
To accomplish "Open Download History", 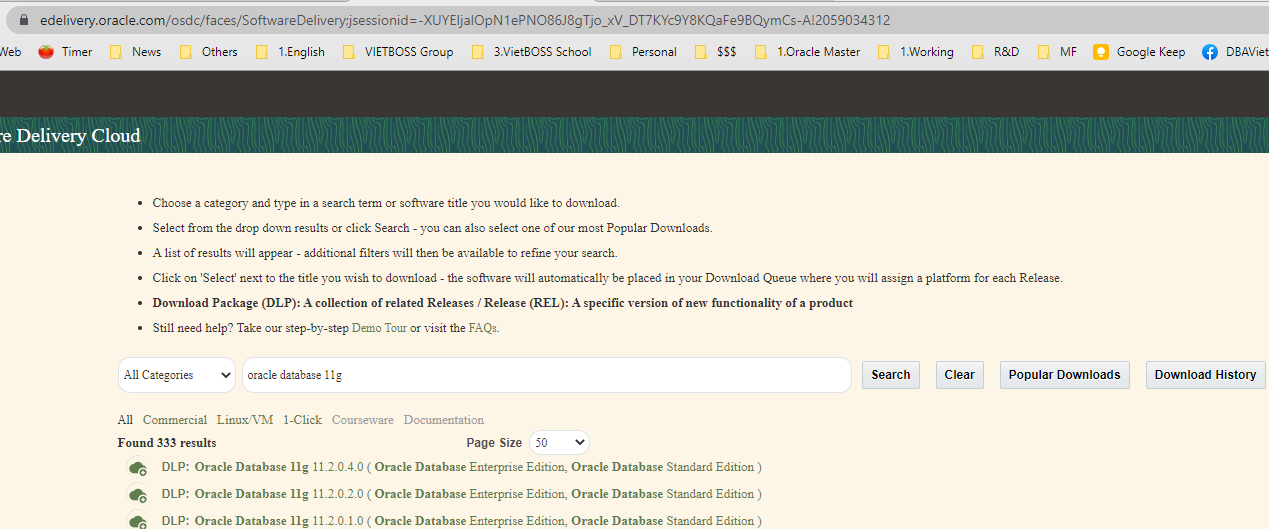I will [x=1205, y=375].
